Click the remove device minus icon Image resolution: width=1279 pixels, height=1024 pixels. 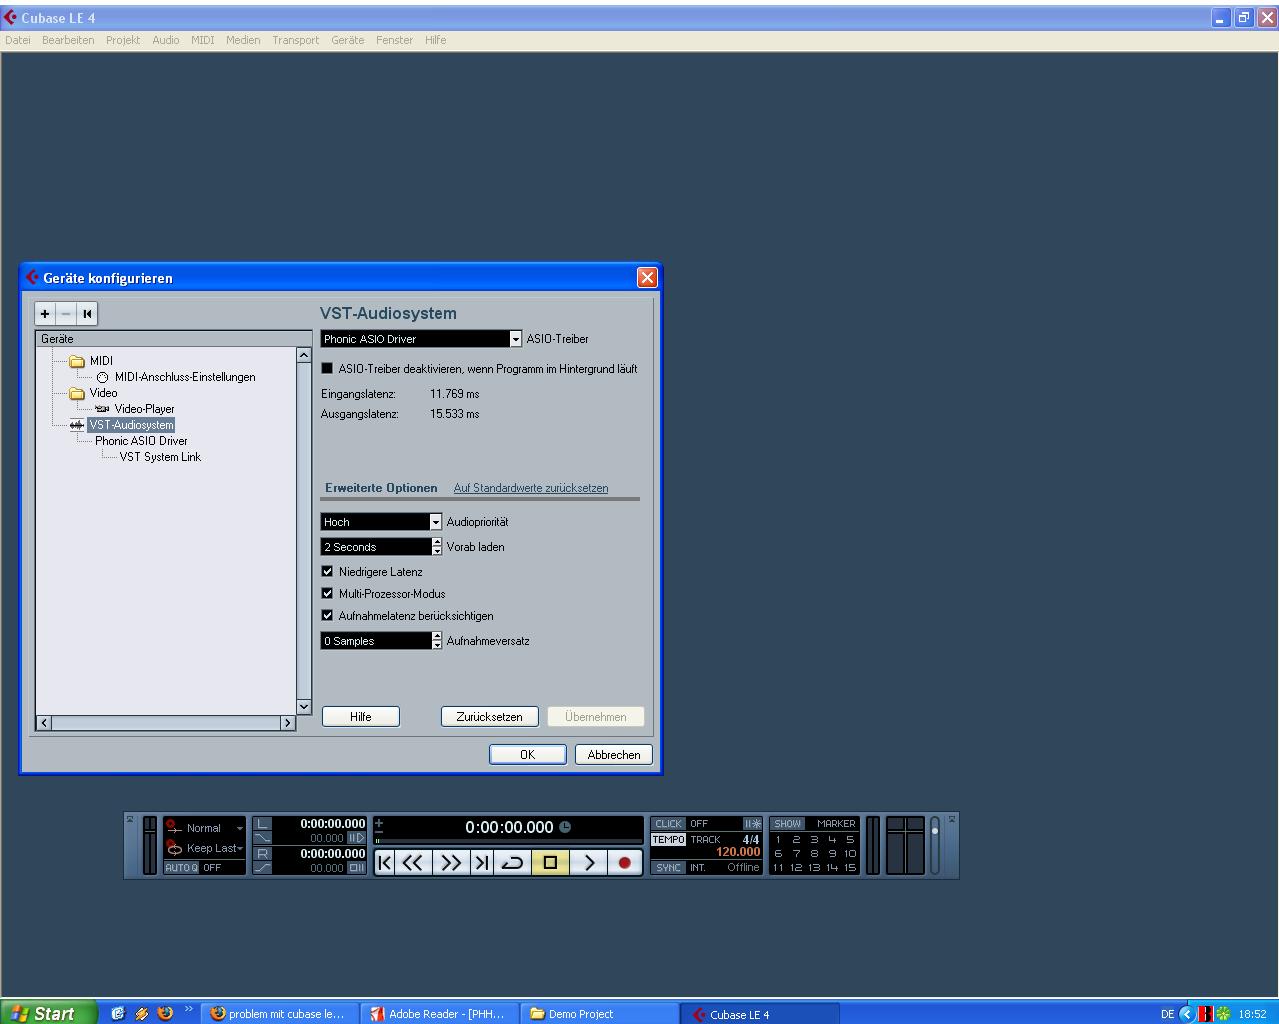click(x=66, y=314)
